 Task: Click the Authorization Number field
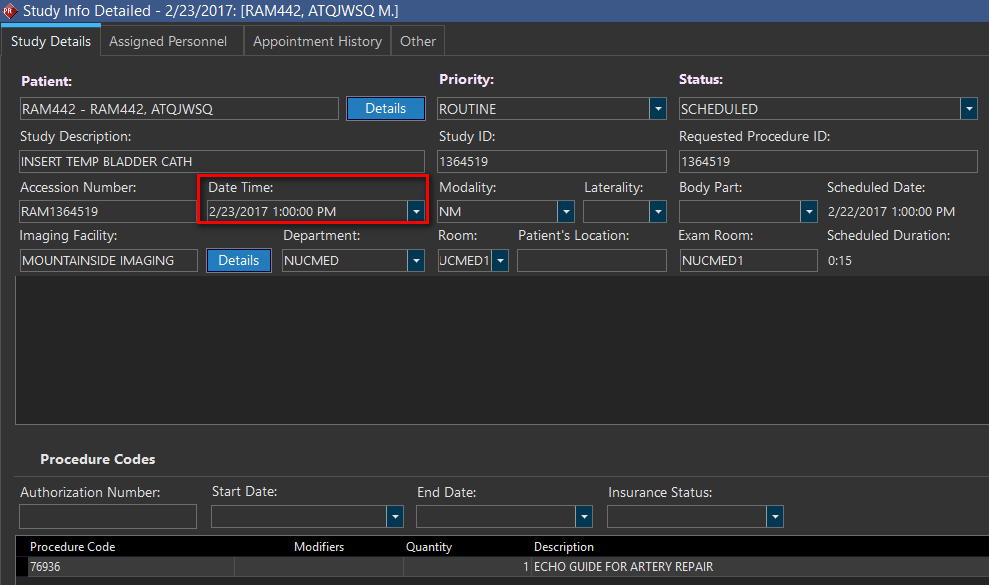coord(108,516)
